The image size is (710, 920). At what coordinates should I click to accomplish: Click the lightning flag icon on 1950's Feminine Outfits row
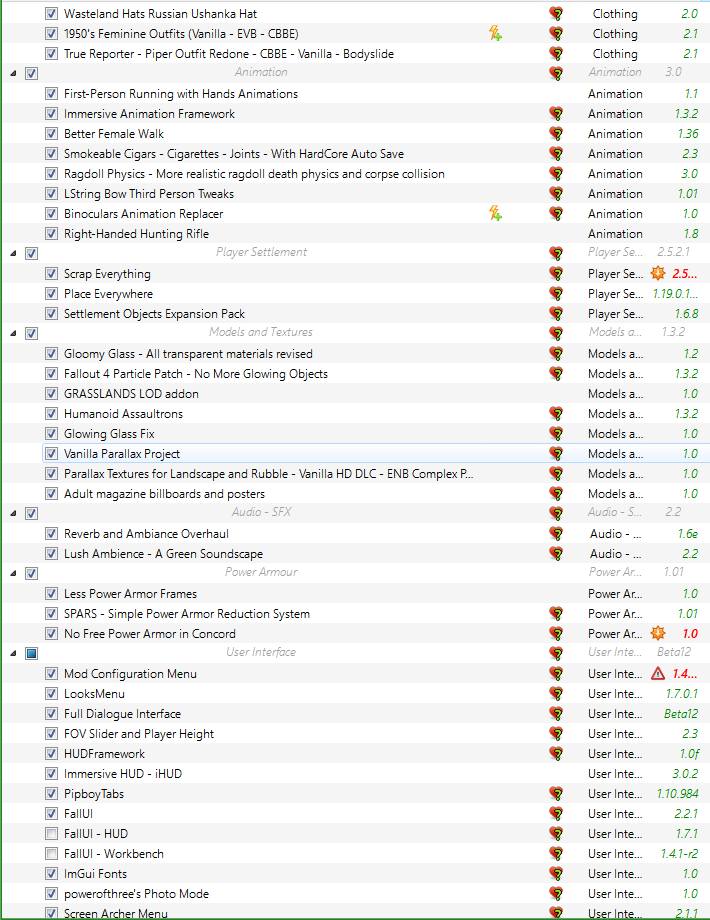pyautogui.click(x=495, y=33)
